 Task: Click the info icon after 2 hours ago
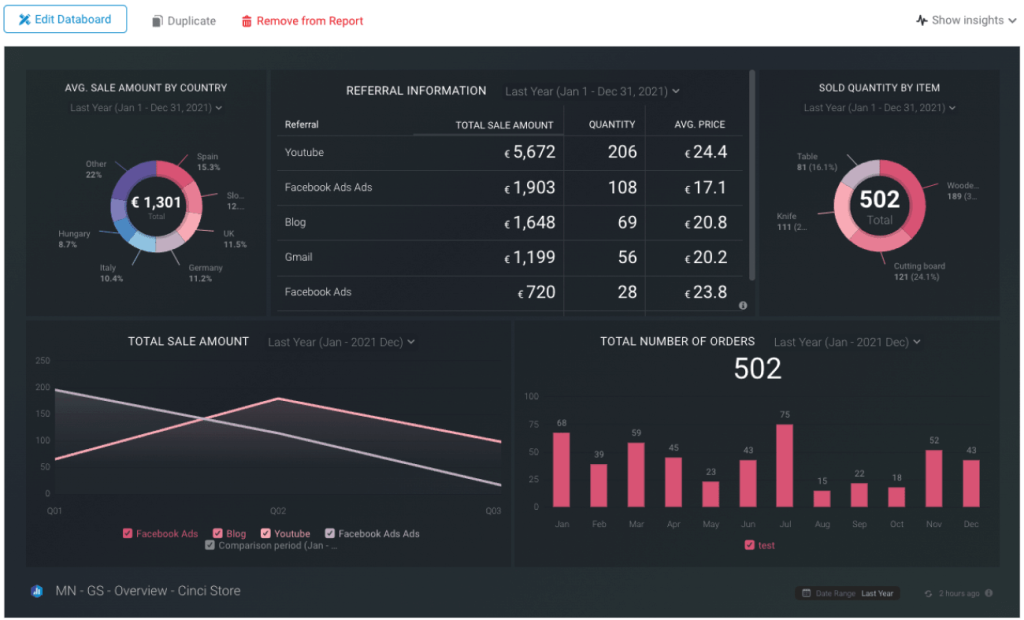point(989,593)
